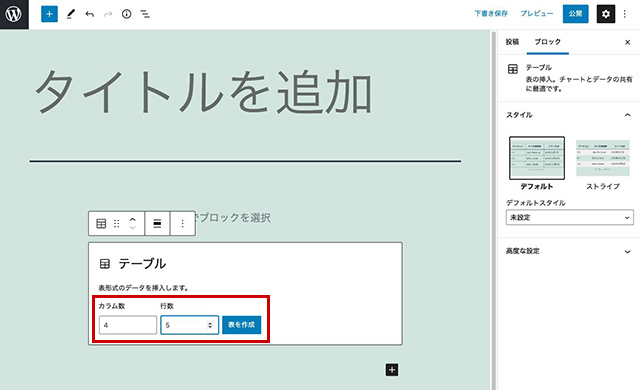Open the list view outline icon

pos(145,14)
